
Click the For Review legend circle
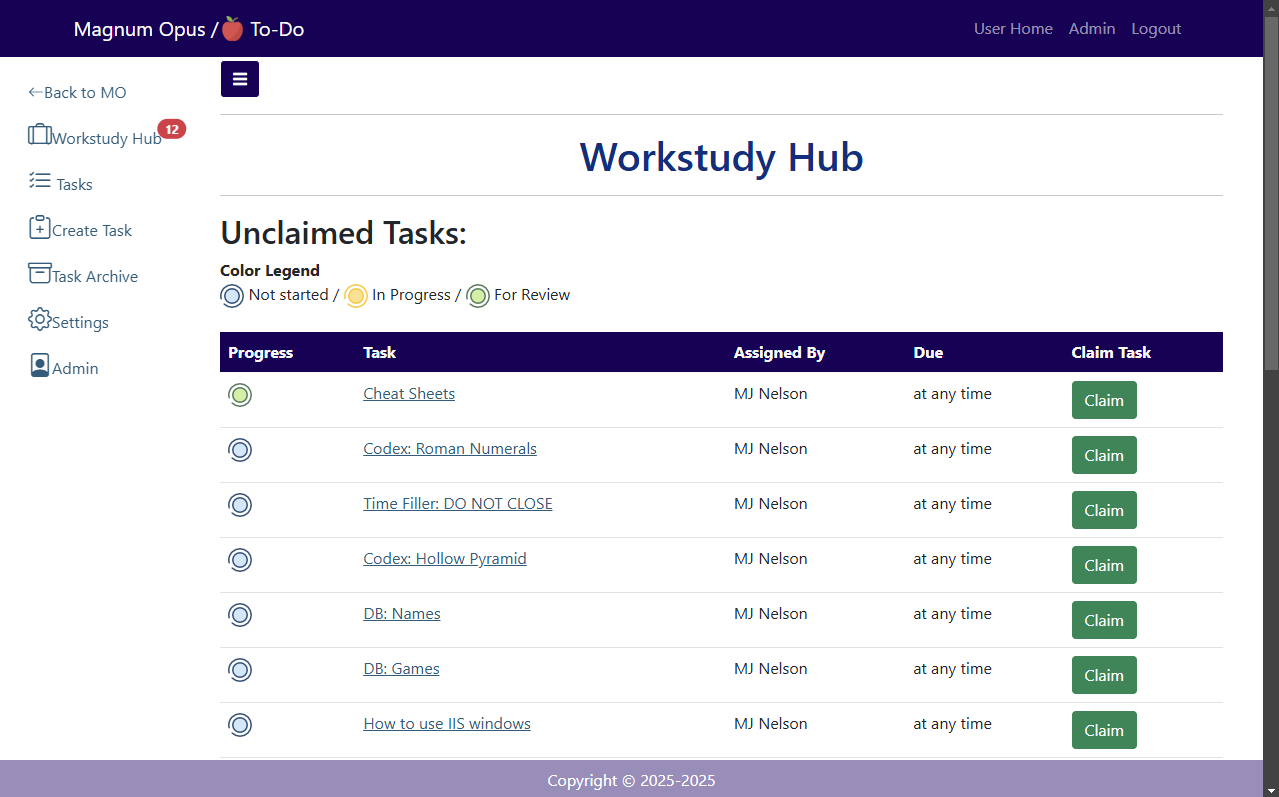pos(478,296)
